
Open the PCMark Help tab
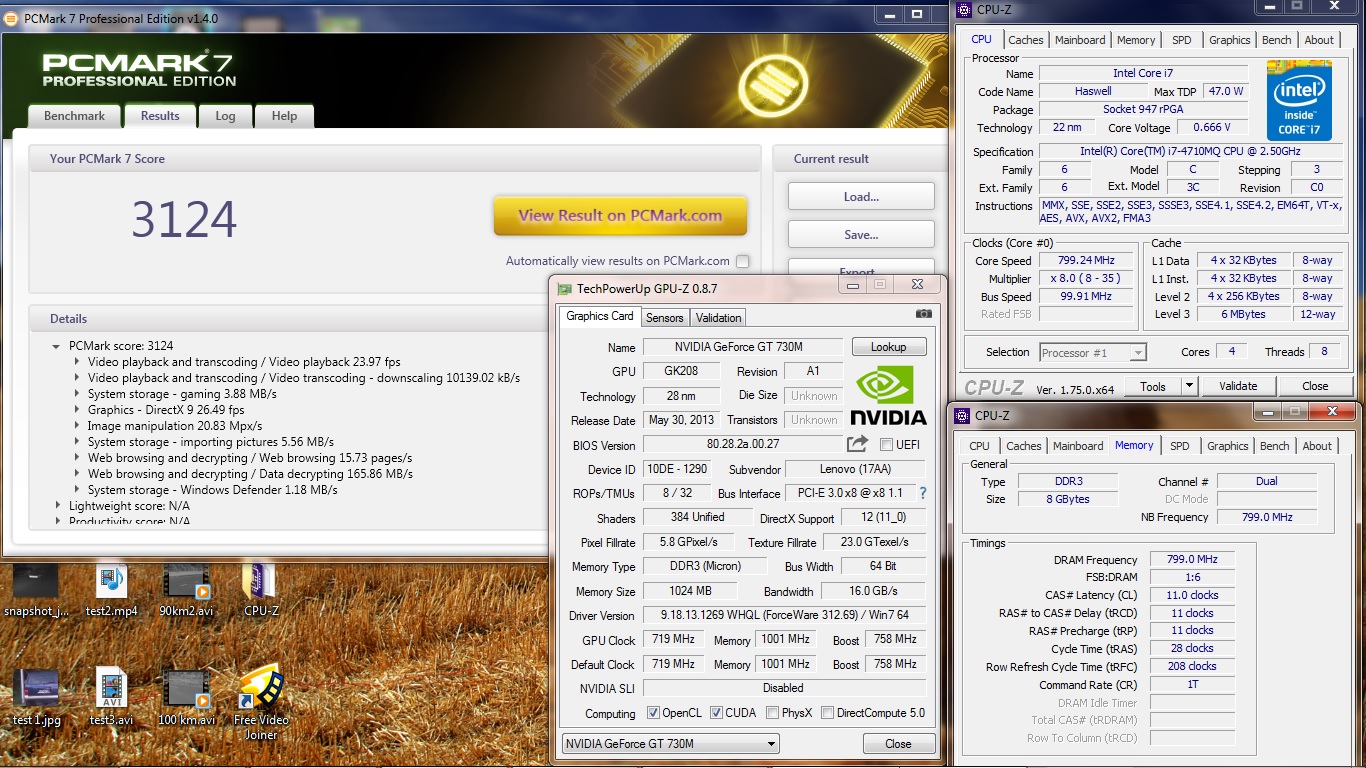284,116
